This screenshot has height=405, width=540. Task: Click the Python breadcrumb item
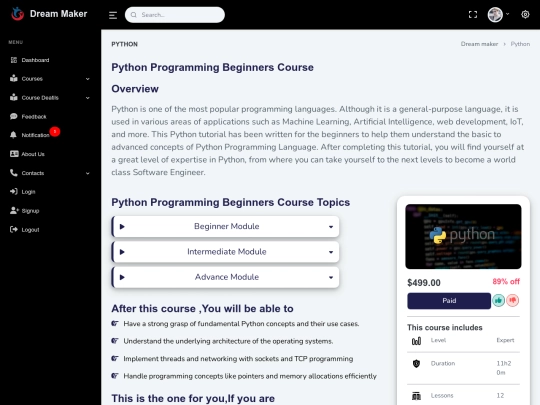tap(520, 44)
